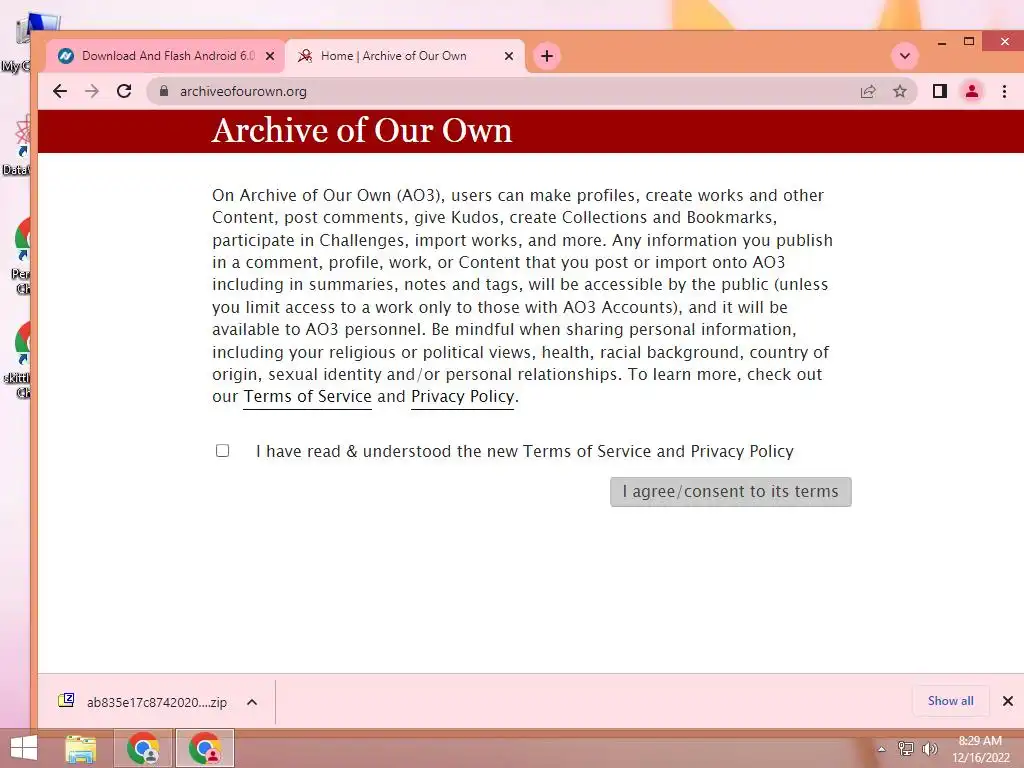Close the Archive of Our Own tab

coord(509,56)
